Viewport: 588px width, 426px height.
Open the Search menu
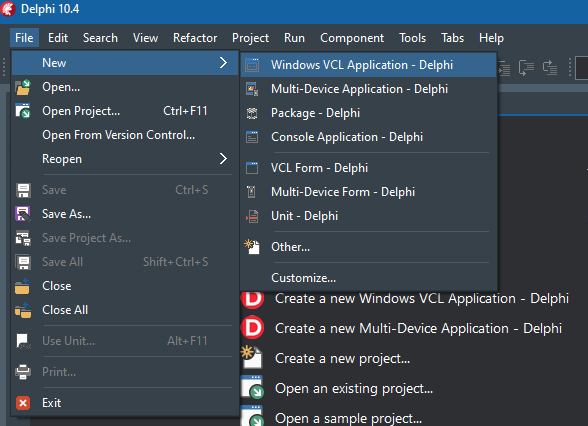100,38
